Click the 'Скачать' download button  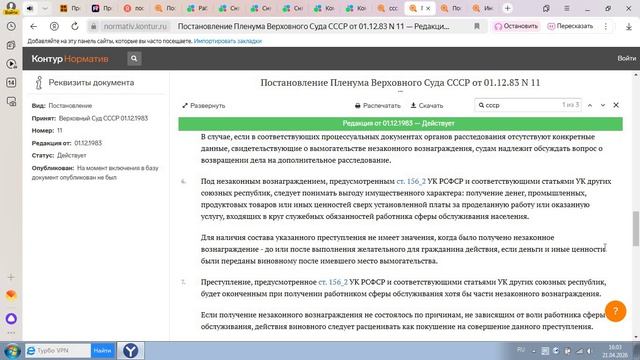[x=427, y=106]
